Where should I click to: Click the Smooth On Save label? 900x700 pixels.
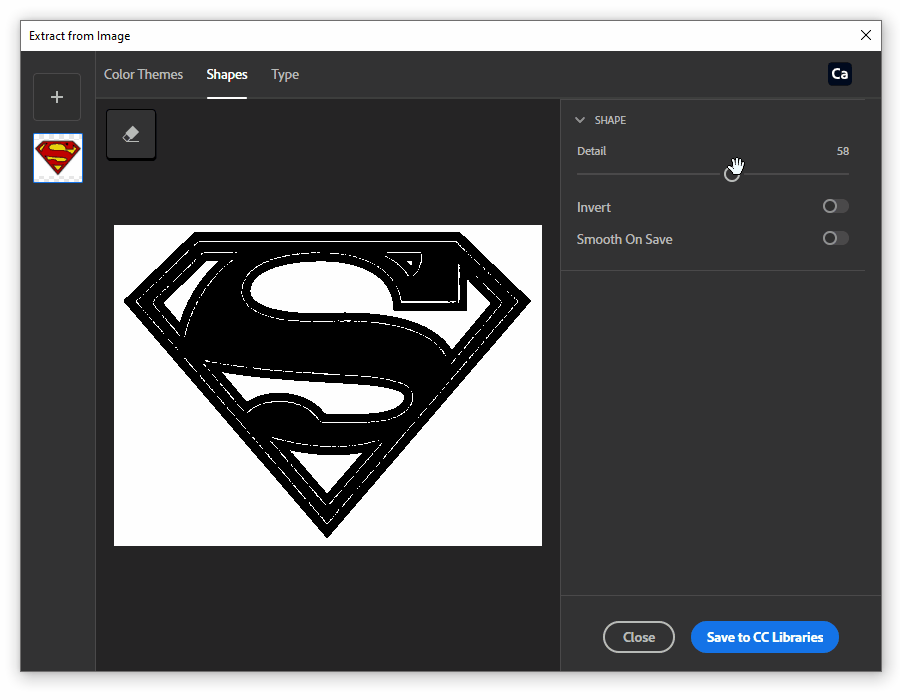[624, 239]
